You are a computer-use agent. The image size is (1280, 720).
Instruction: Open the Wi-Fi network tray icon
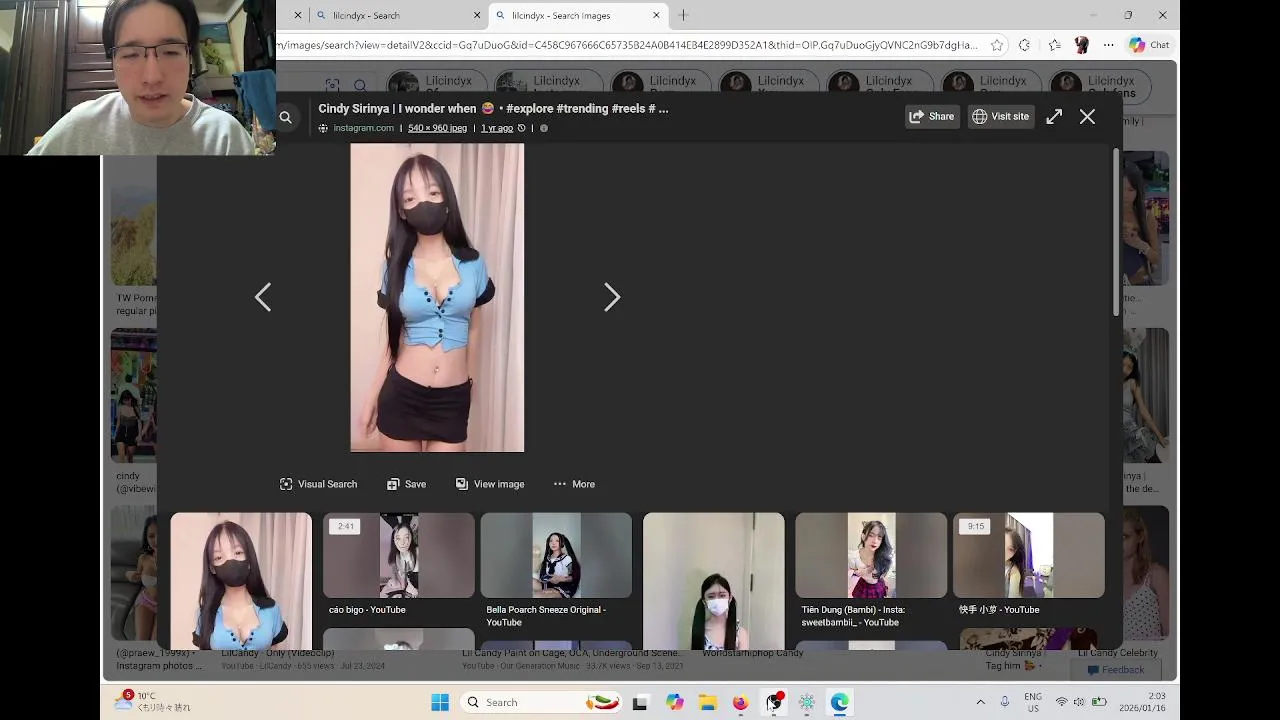point(1061,702)
